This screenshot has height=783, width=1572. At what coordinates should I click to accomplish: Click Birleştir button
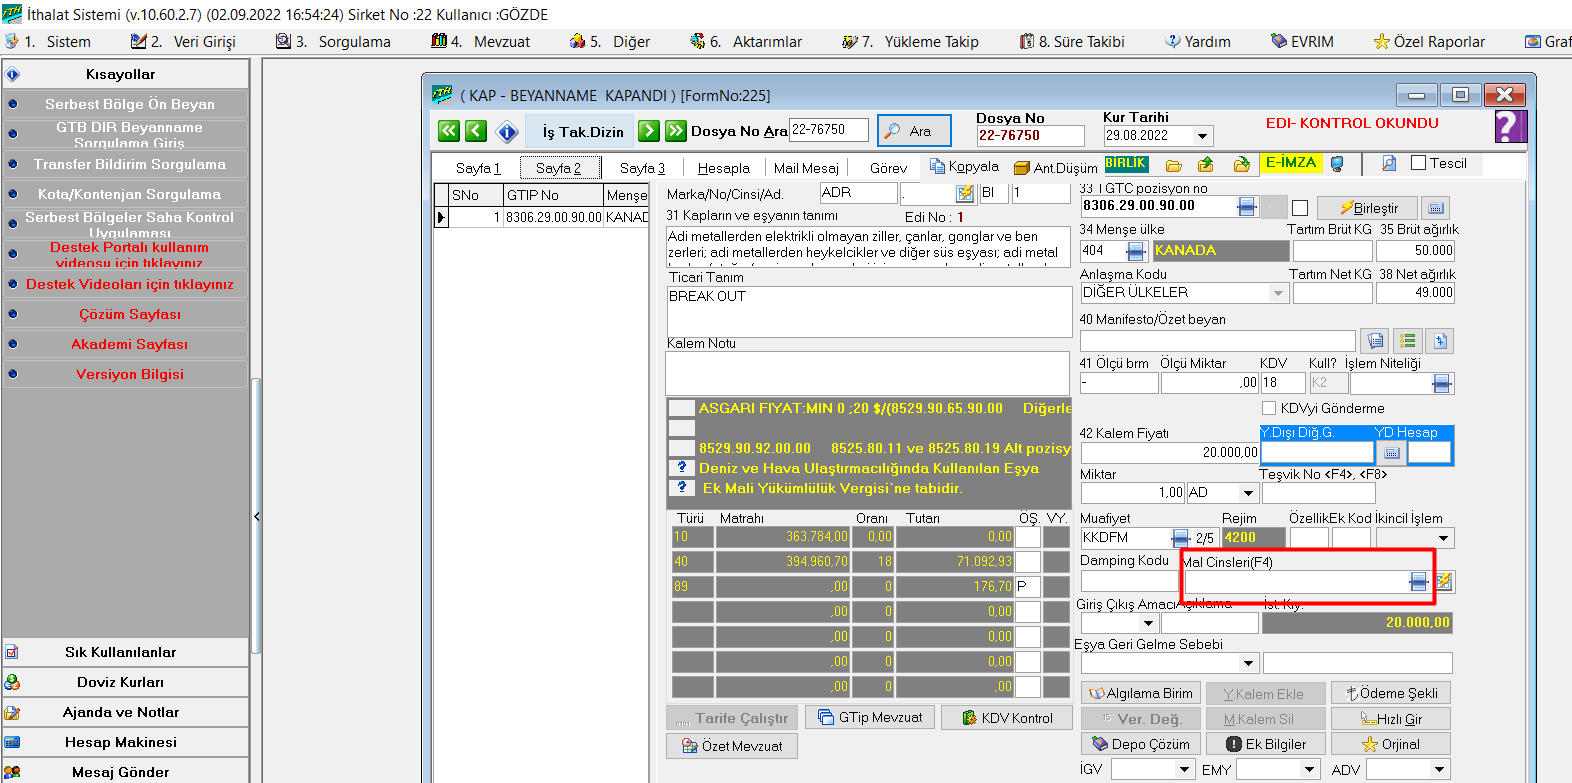[1367, 208]
